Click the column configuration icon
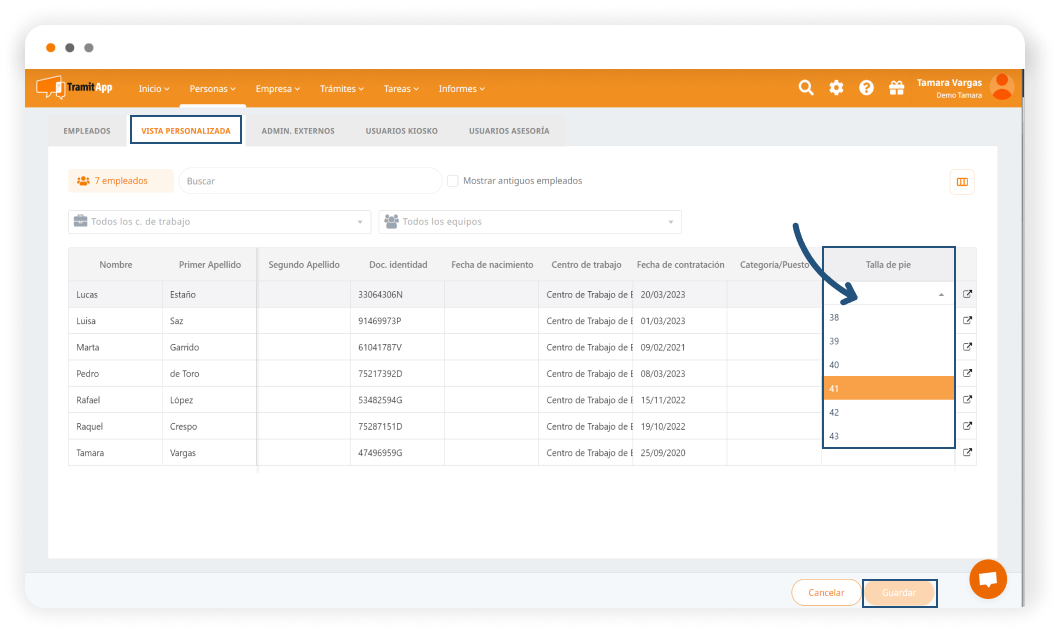The height and width of the screenshot is (633, 1061). click(962, 182)
